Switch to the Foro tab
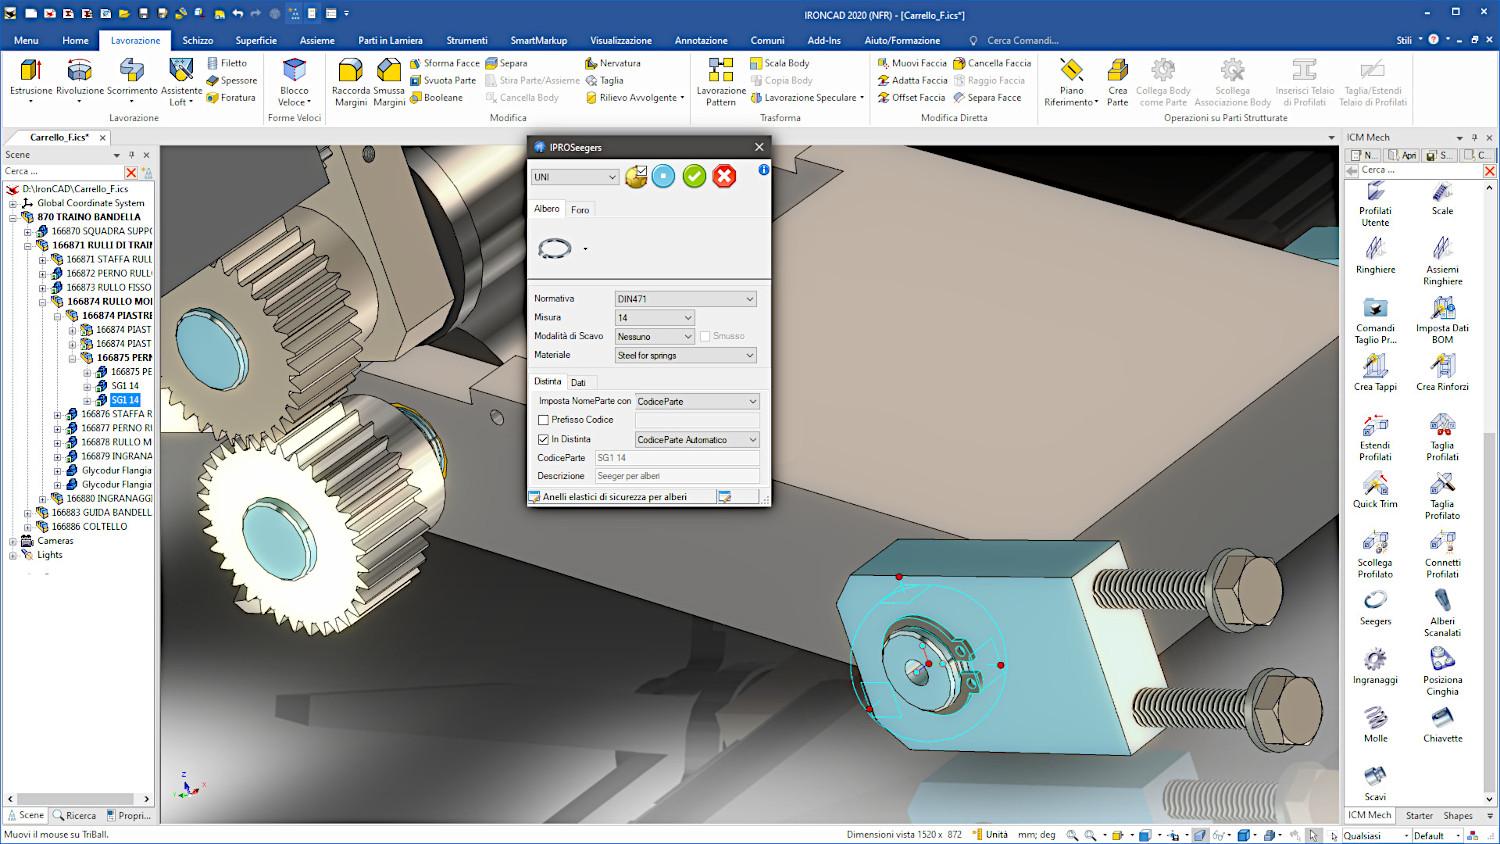1500x844 pixels. pyautogui.click(x=580, y=210)
